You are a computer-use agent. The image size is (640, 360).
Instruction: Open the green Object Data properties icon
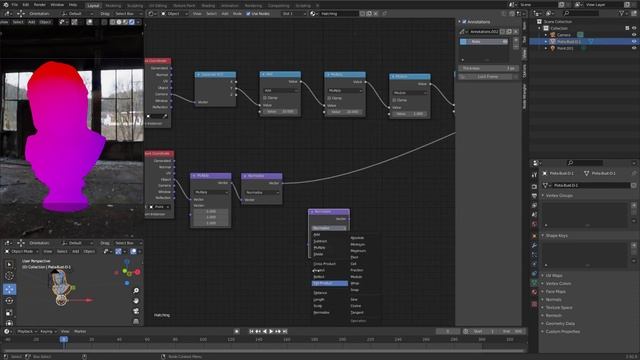point(534,282)
